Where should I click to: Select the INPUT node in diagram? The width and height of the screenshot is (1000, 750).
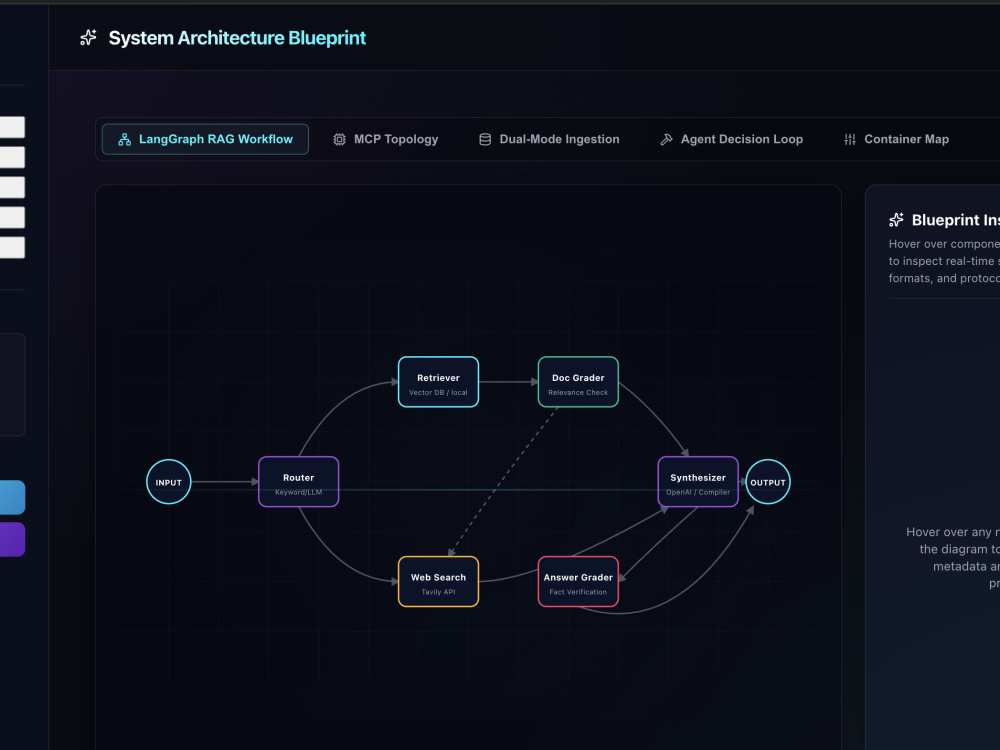coord(168,482)
